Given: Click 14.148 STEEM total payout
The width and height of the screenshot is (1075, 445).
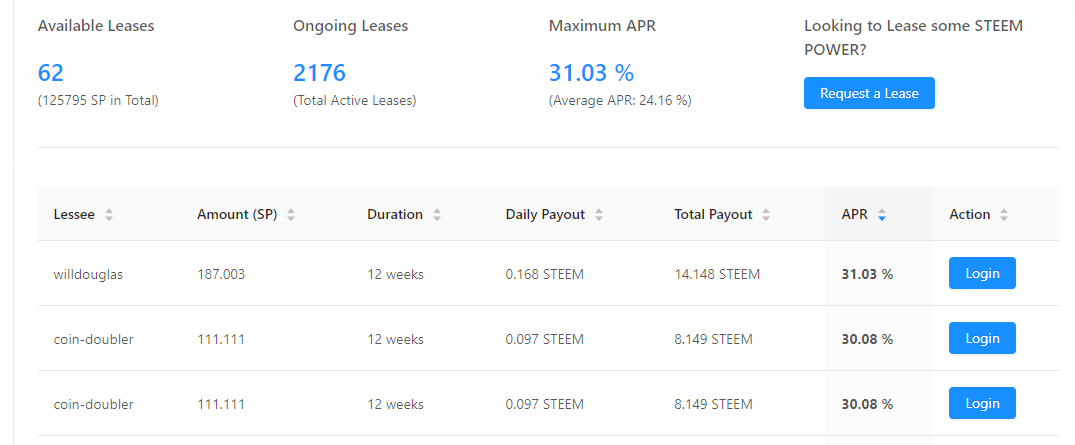Looking at the screenshot, I should click(717, 274).
